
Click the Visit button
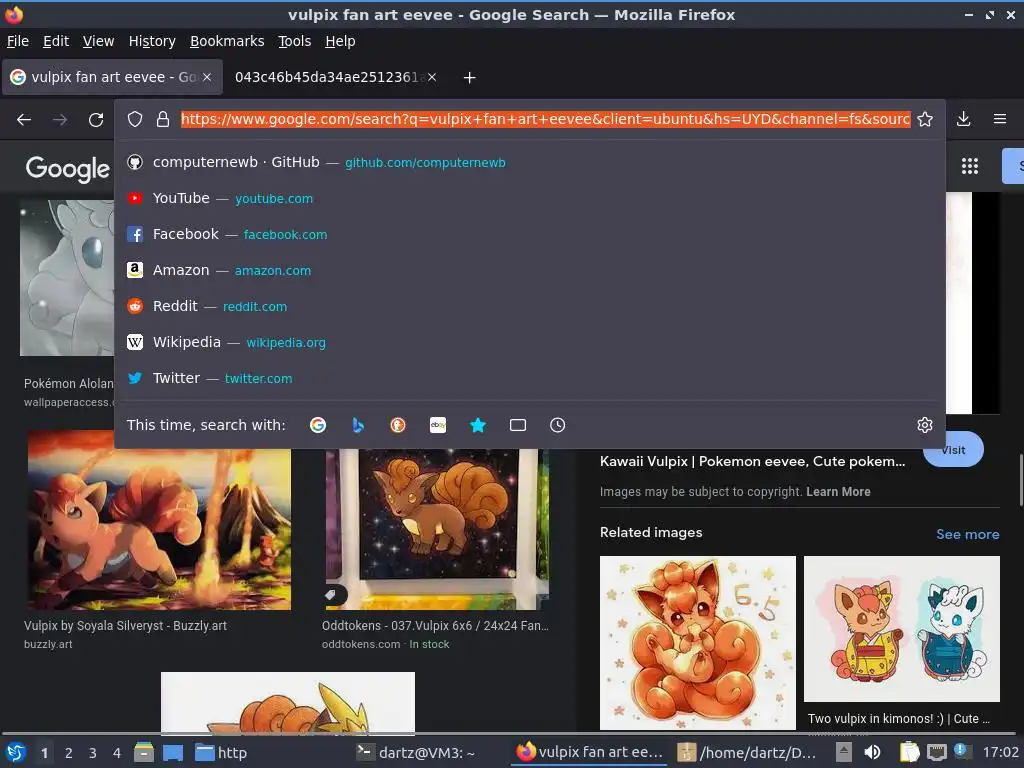(x=953, y=450)
